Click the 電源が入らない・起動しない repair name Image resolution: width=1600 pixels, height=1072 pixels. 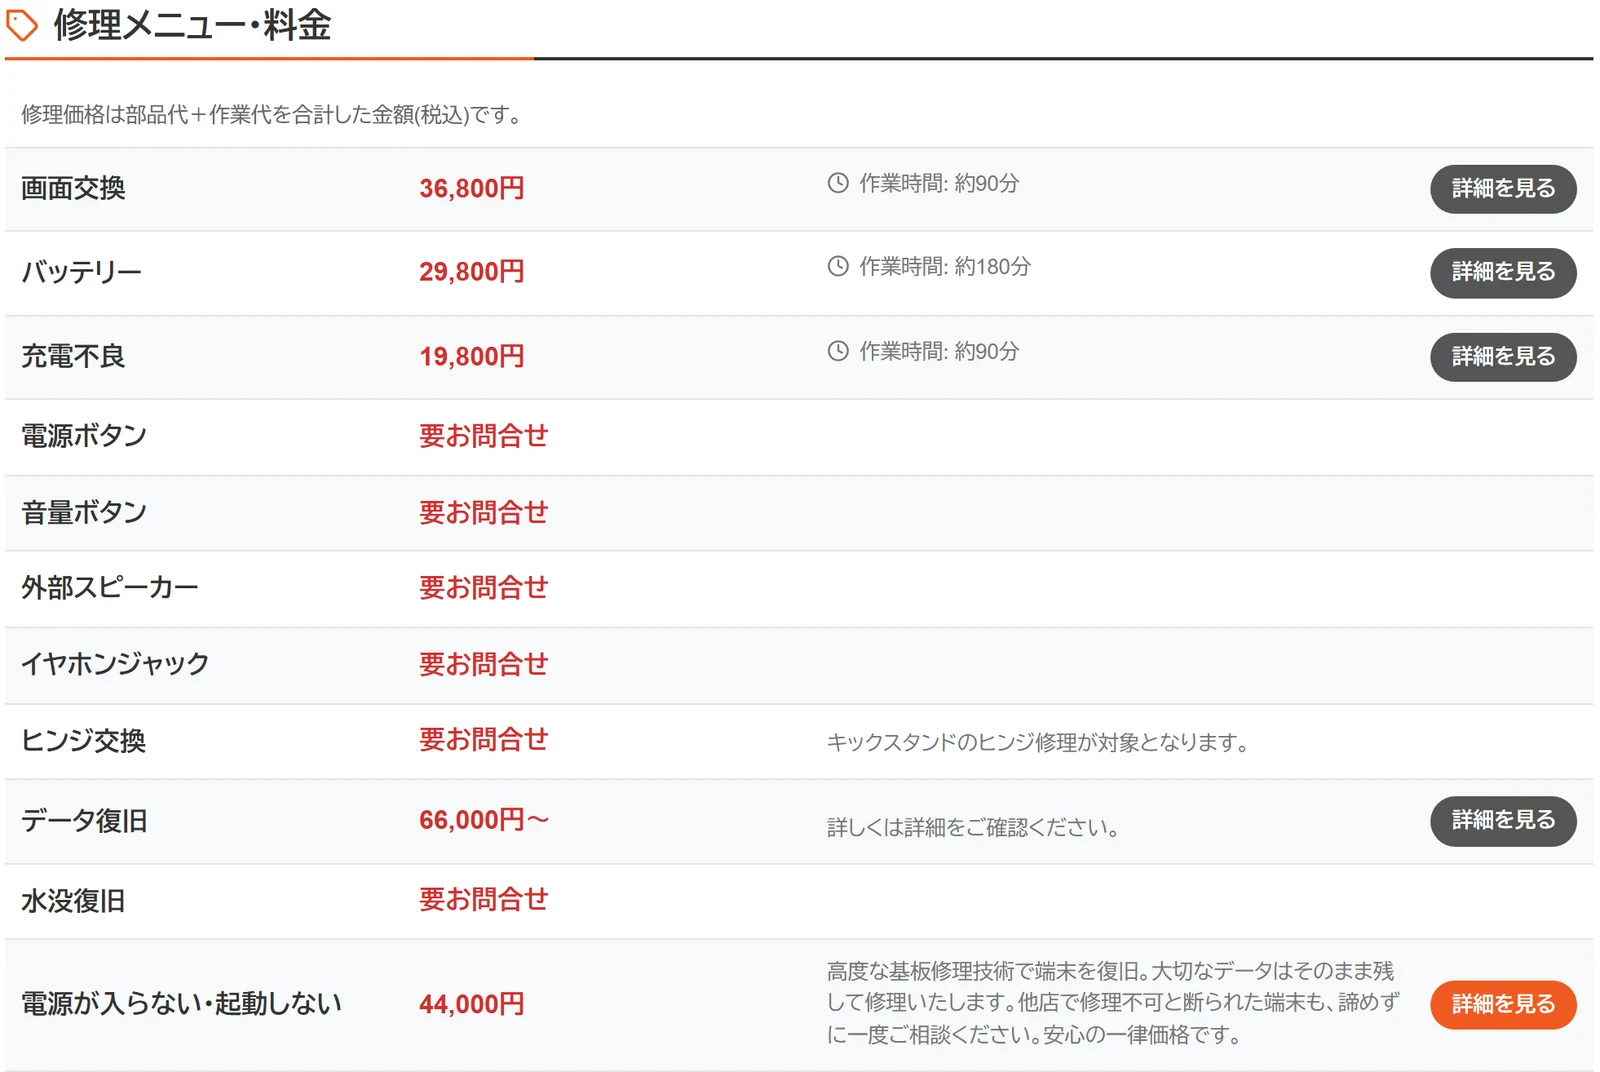pyautogui.click(x=181, y=1004)
